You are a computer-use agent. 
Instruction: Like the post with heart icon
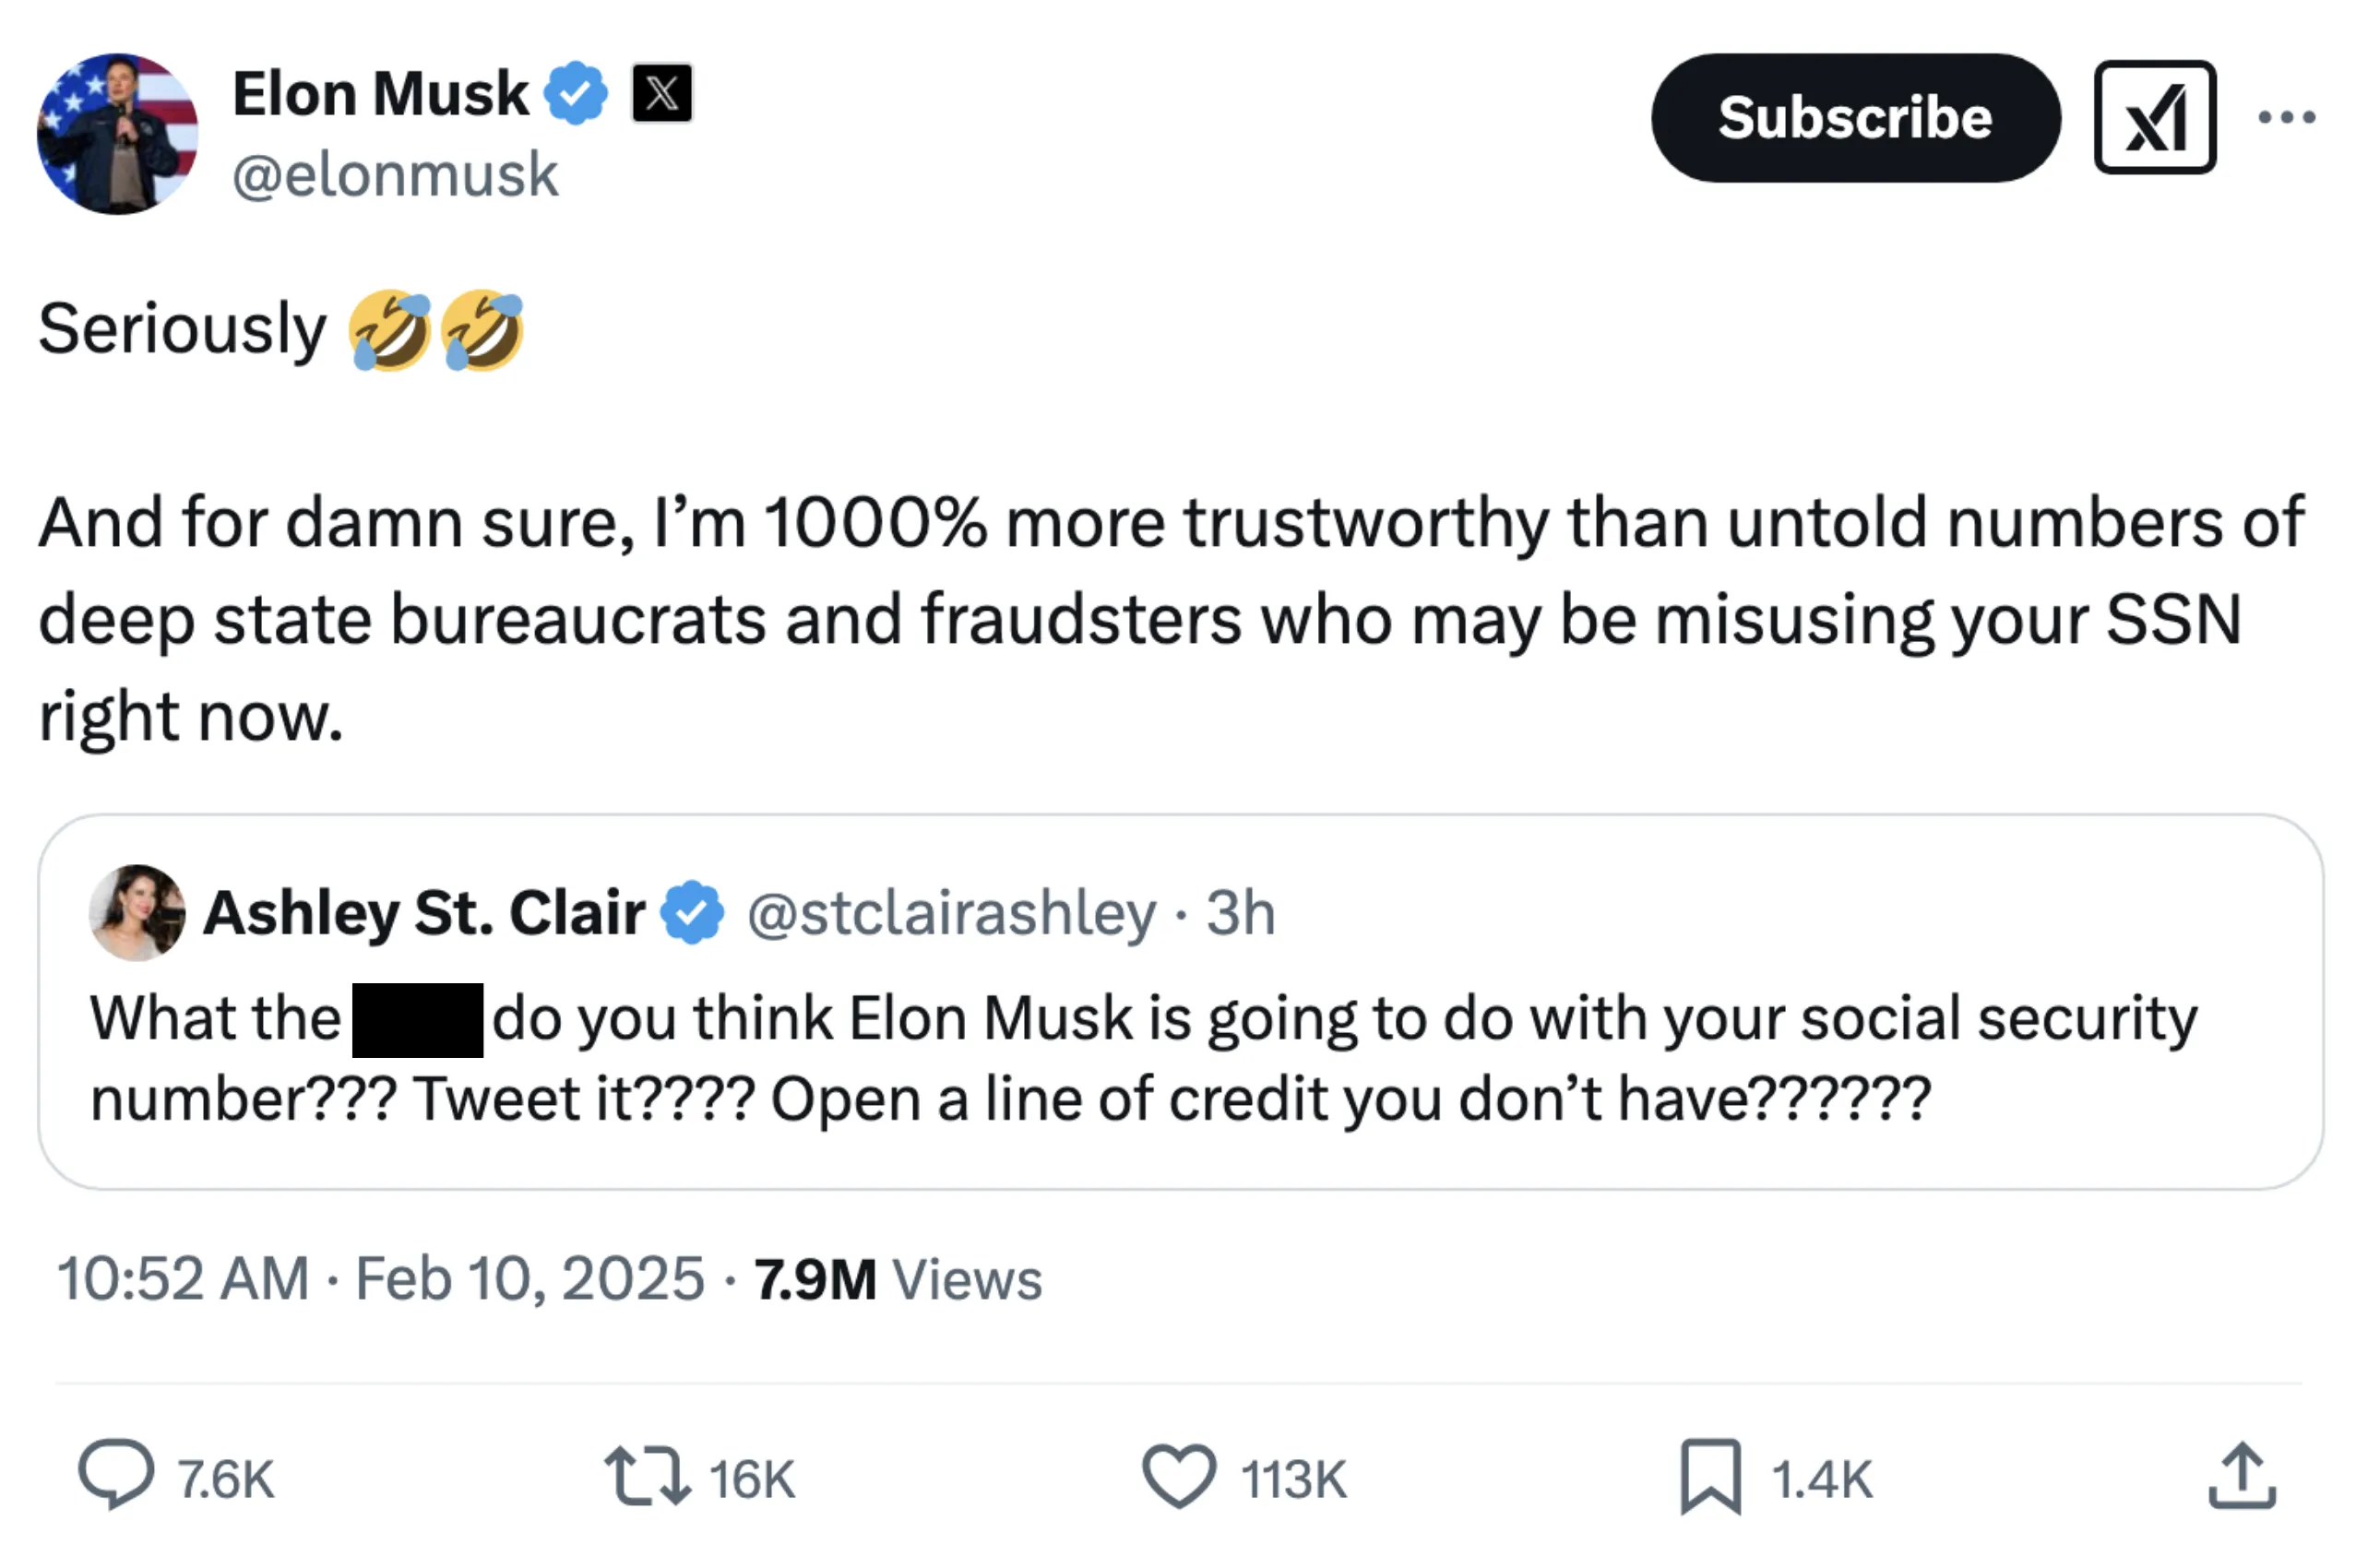[1179, 1476]
